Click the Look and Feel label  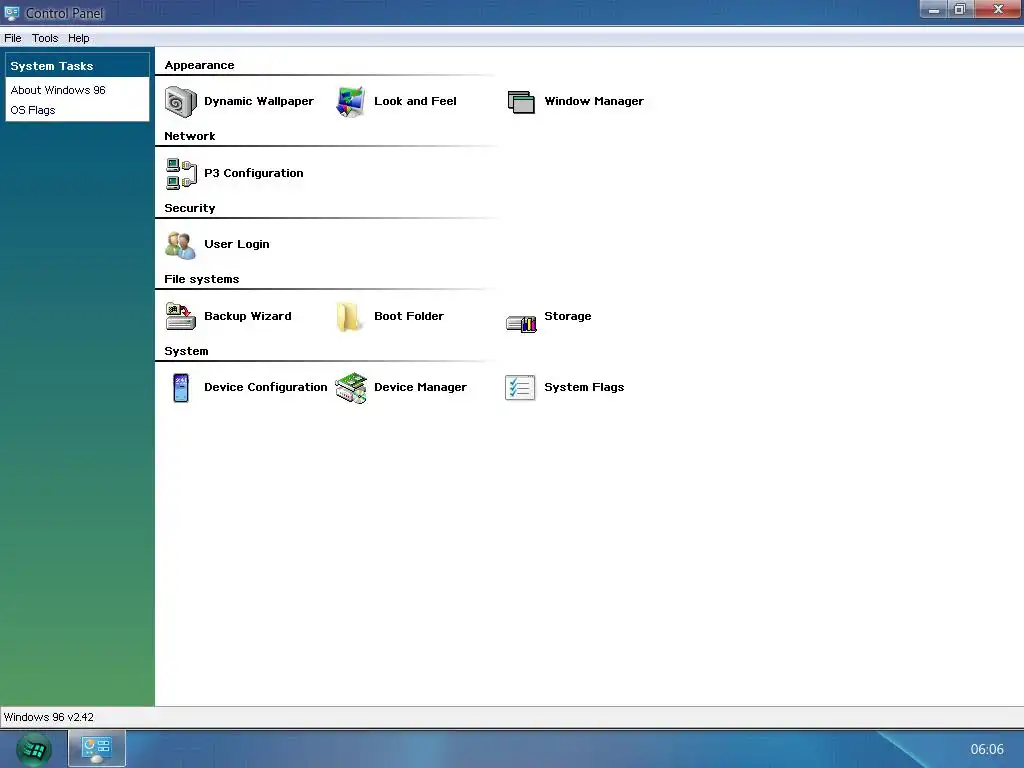415,101
